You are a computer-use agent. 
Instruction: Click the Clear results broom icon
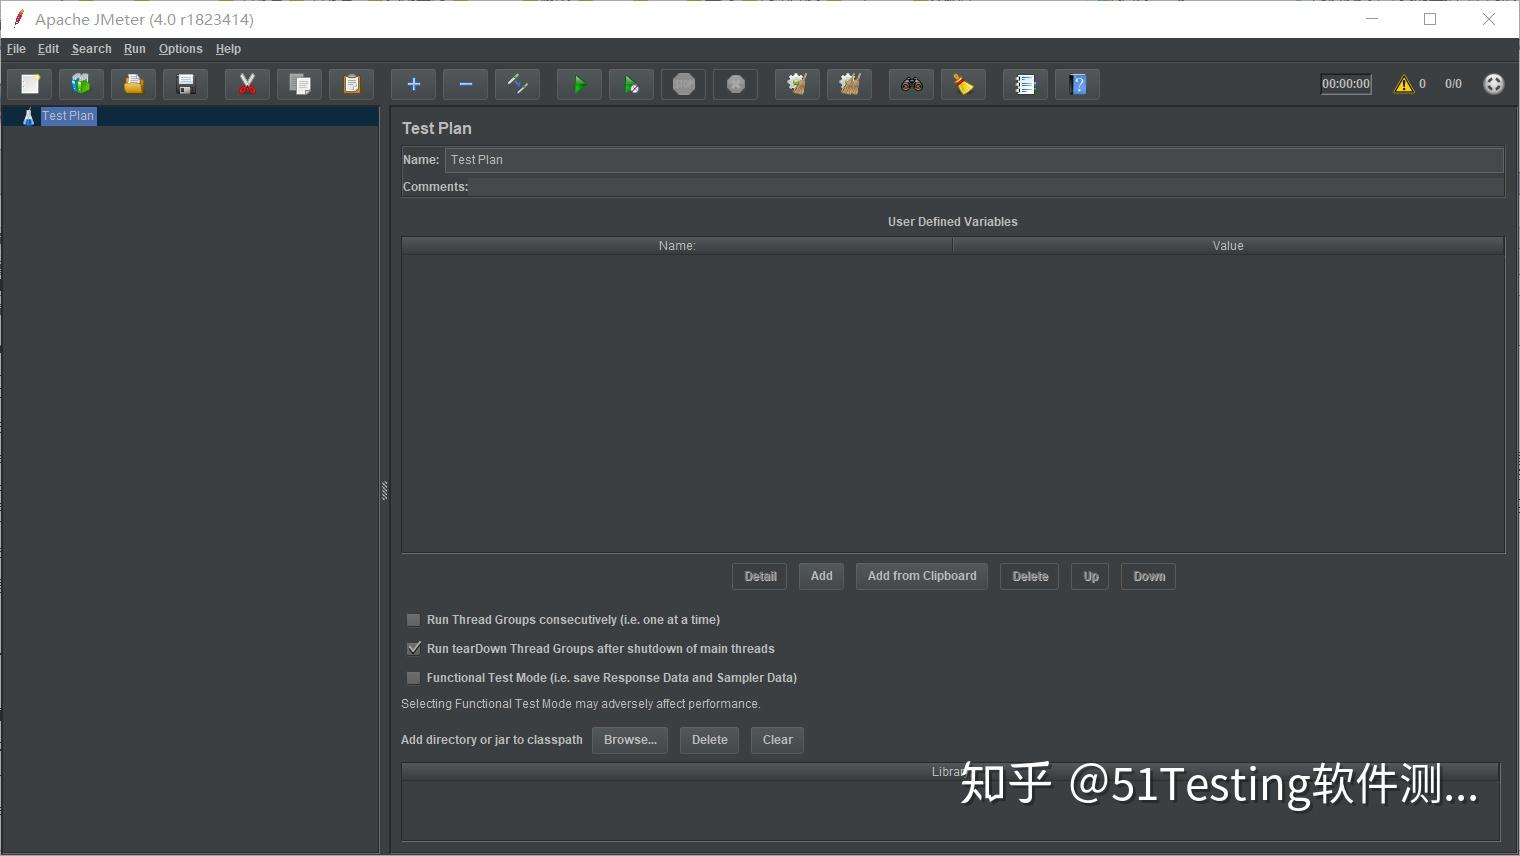798,84
